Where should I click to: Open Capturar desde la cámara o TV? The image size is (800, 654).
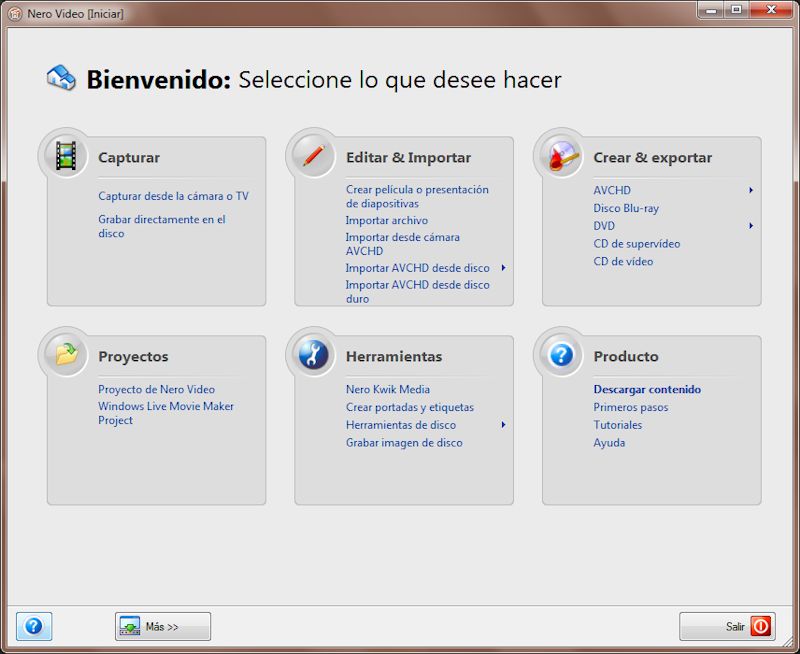click(x=173, y=196)
